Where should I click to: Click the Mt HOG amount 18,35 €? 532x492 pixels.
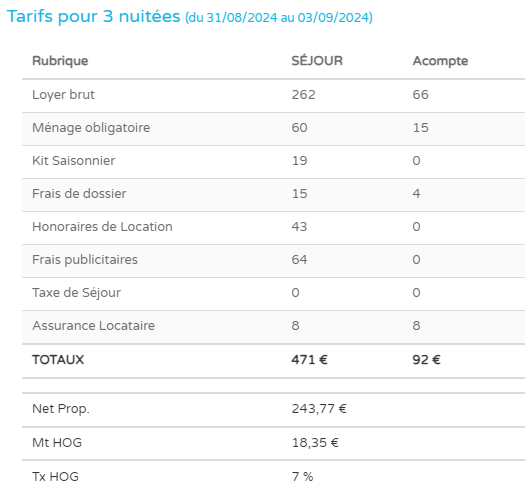click(315, 442)
